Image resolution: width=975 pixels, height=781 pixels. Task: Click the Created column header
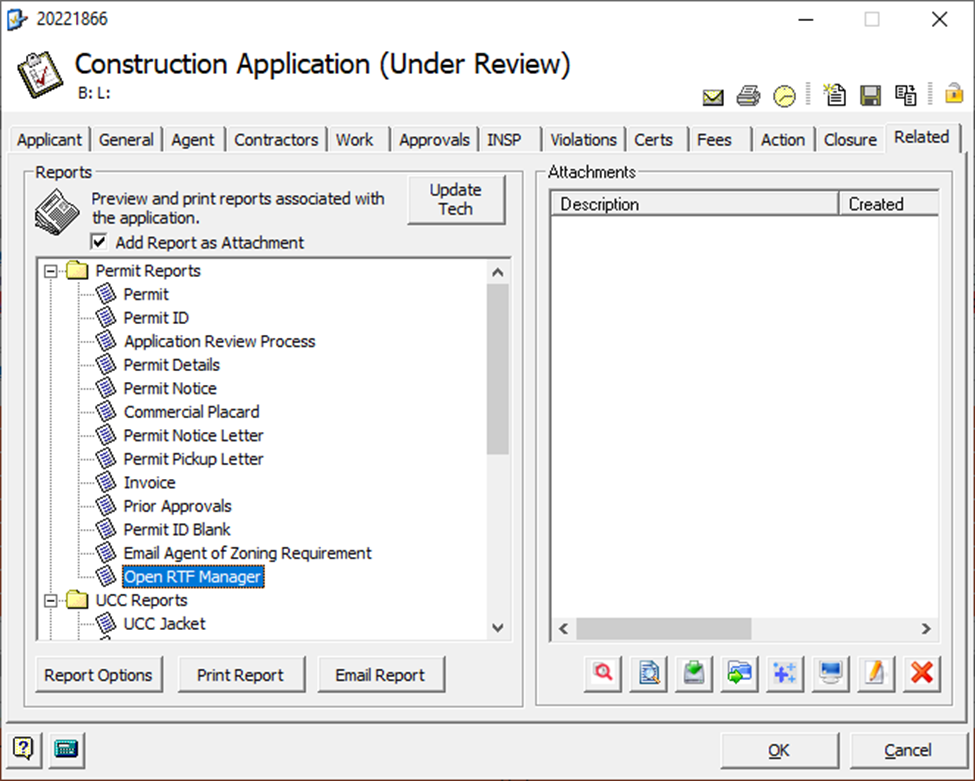[x=889, y=204]
